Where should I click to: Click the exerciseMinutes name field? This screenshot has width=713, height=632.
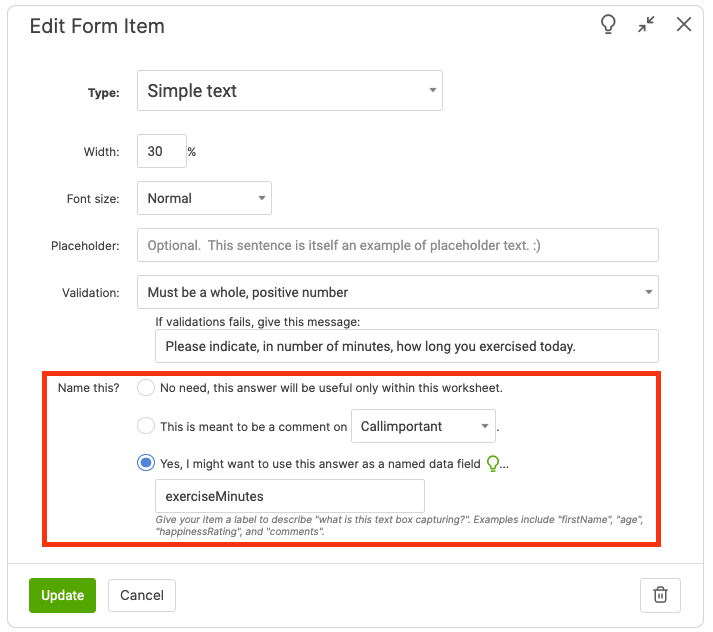coord(289,496)
